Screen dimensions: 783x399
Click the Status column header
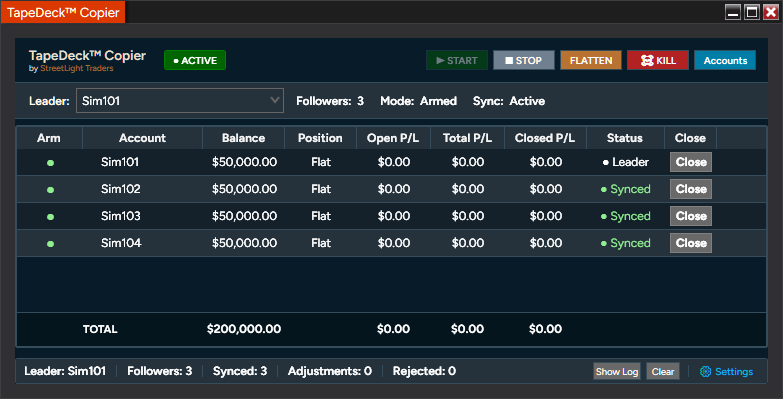point(625,138)
